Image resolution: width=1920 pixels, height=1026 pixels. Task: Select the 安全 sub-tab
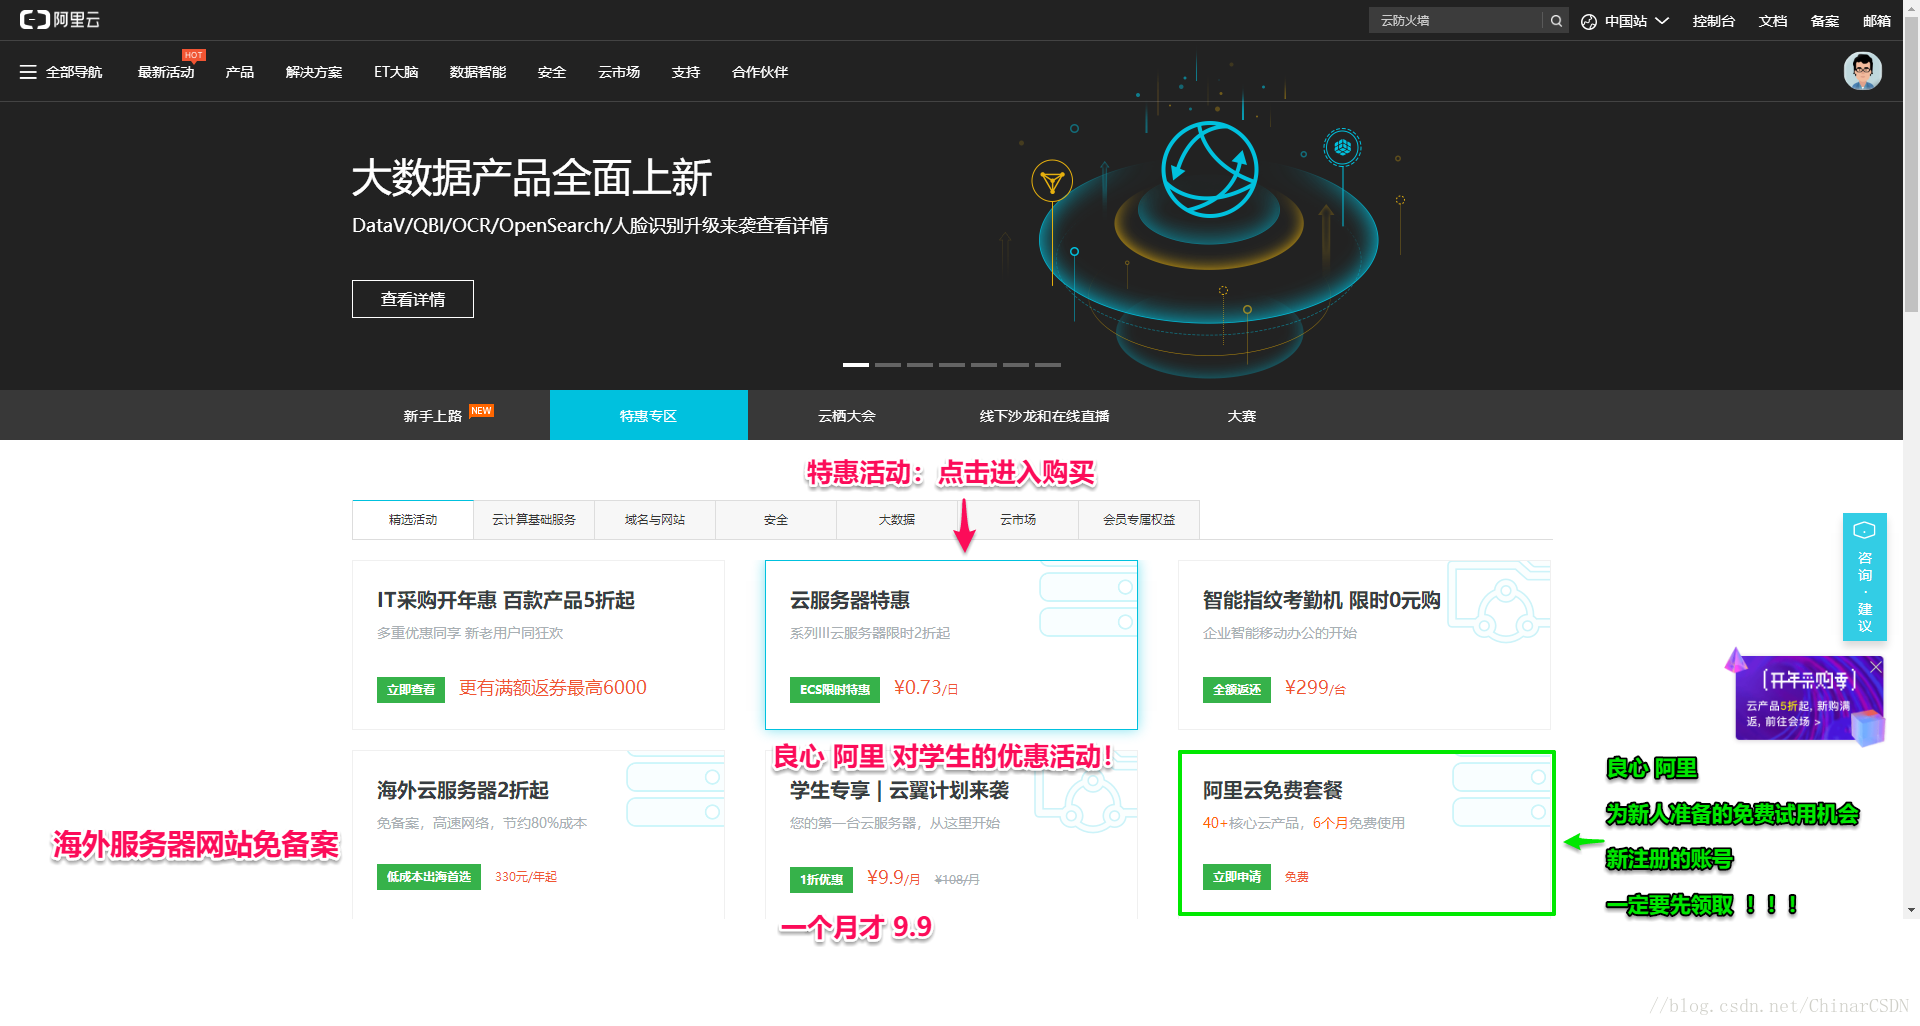776,520
